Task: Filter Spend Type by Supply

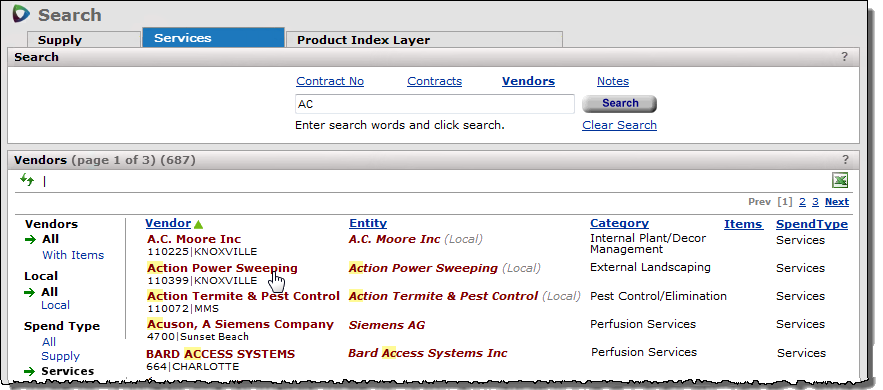Action: point(60,356)
